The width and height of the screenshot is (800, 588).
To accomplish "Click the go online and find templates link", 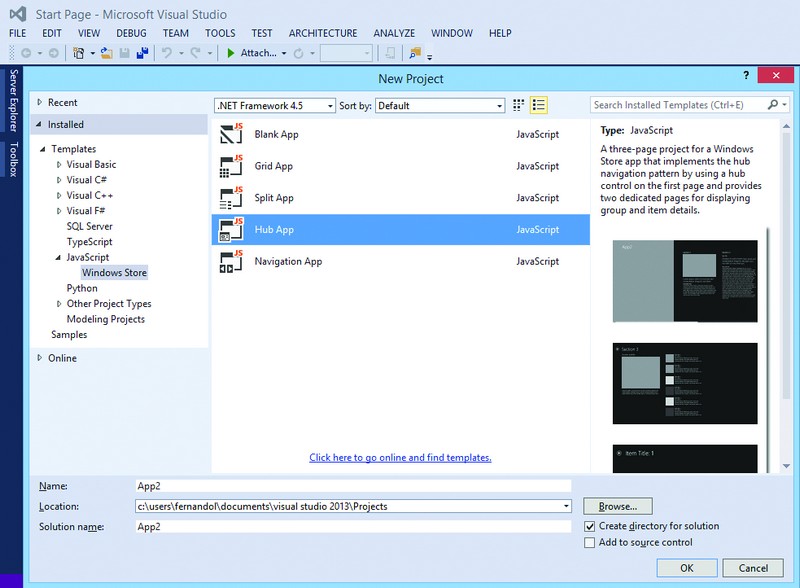I will 400,457.
